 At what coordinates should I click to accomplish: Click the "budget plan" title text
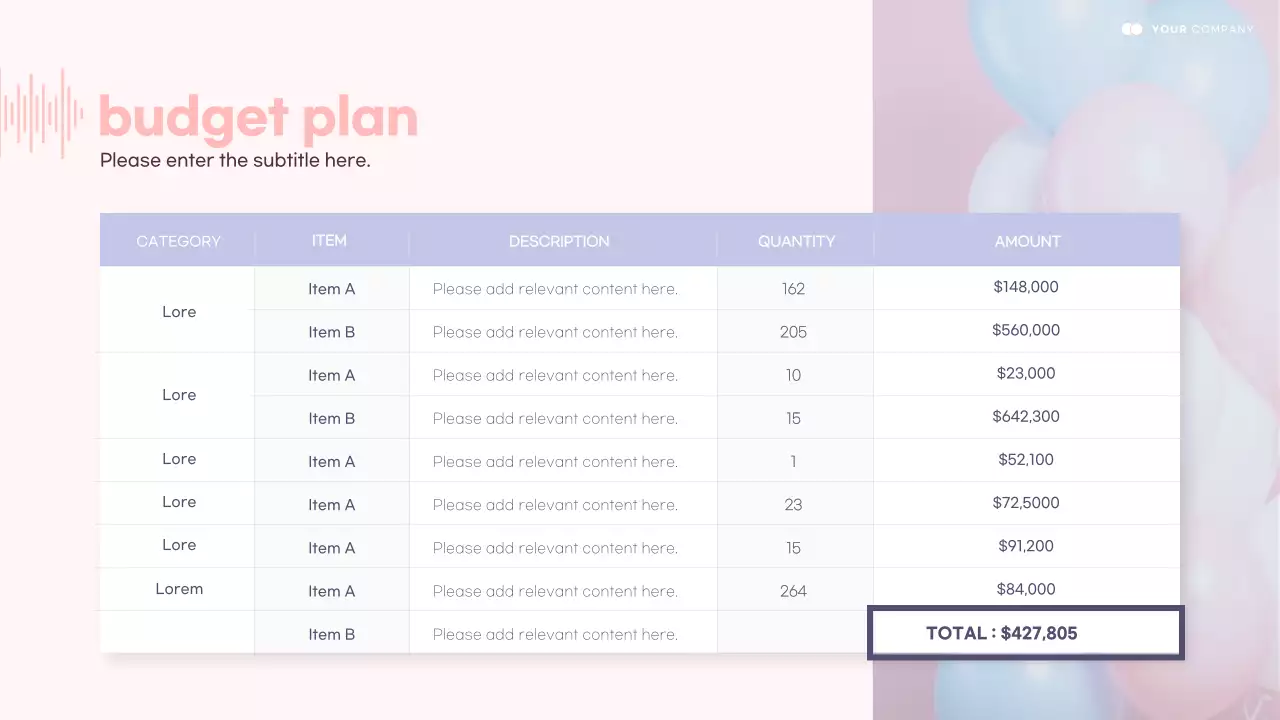pyautogui.click(x=258, y=118)
